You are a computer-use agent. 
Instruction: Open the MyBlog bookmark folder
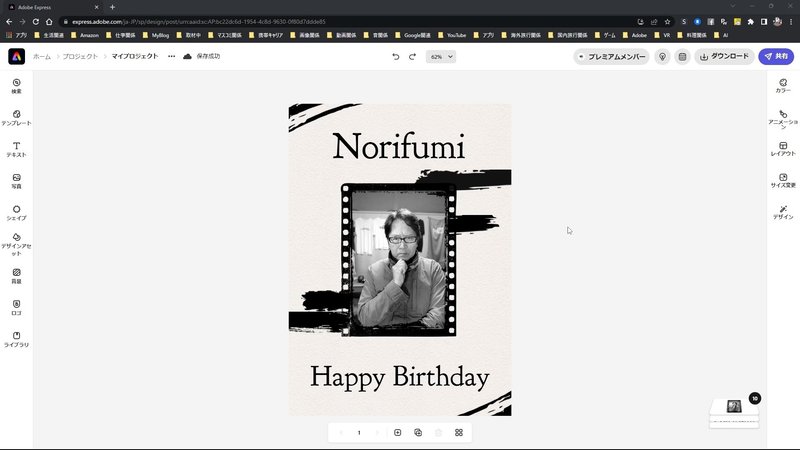tap(156, 35)
